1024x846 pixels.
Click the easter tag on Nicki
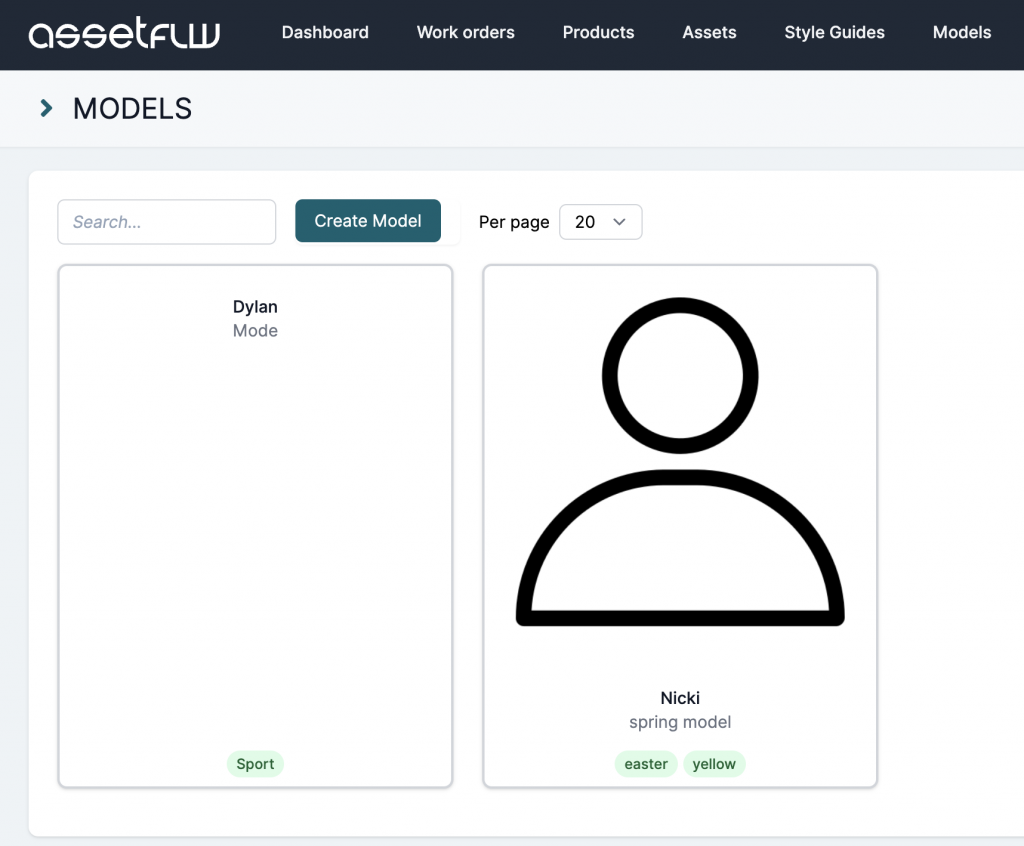coord(646,764)
